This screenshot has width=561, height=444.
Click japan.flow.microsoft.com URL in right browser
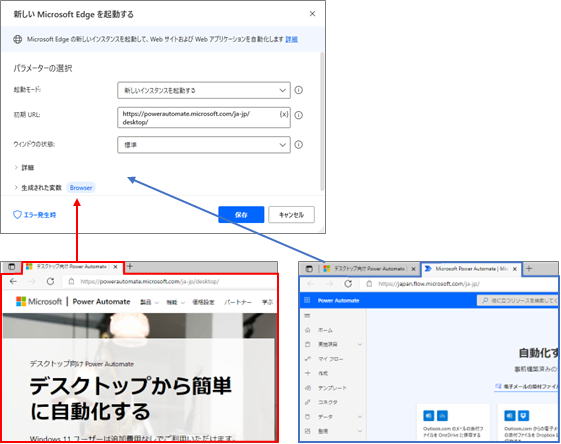pos(429,284)
